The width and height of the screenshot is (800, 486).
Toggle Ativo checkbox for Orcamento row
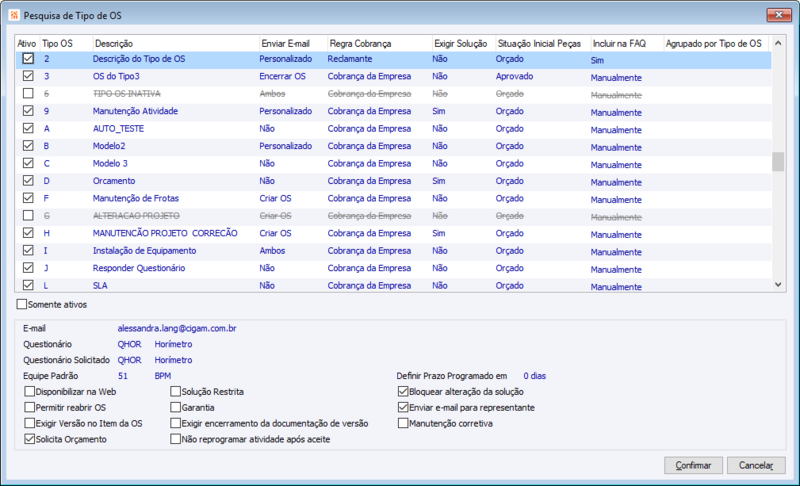click(x=28, y=181)
